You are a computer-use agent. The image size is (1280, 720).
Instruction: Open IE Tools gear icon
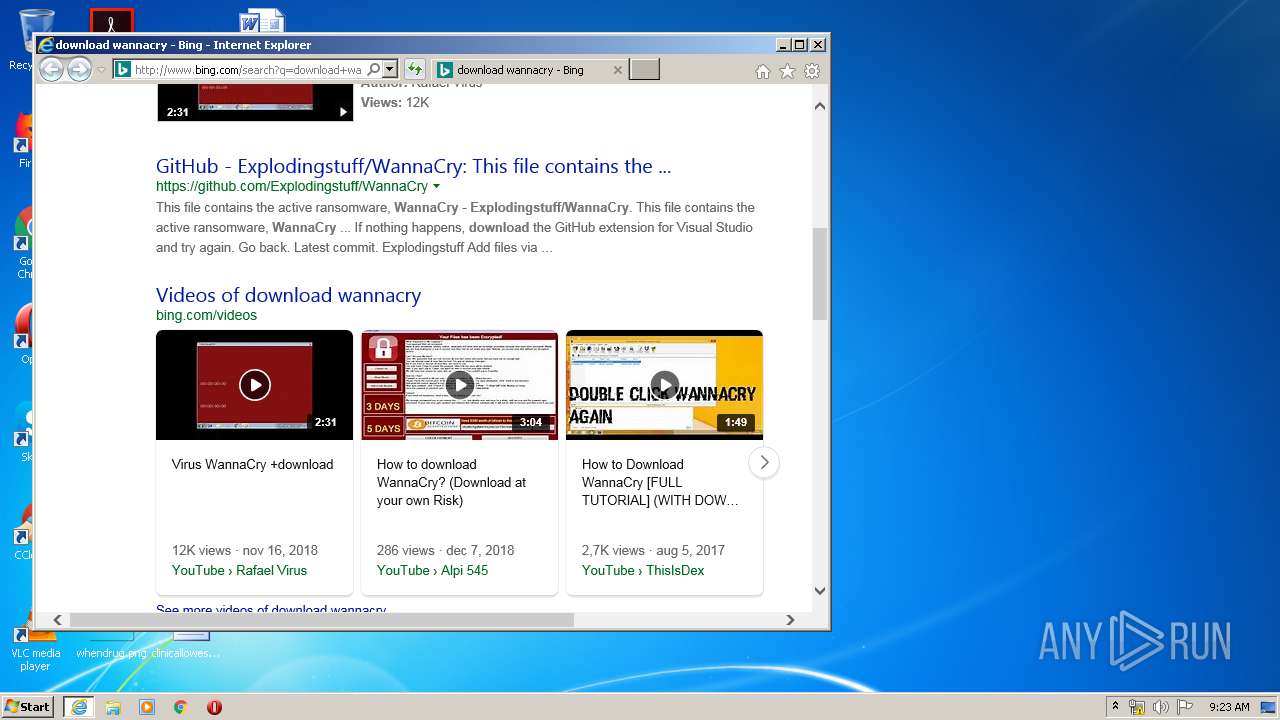(812, 71)
